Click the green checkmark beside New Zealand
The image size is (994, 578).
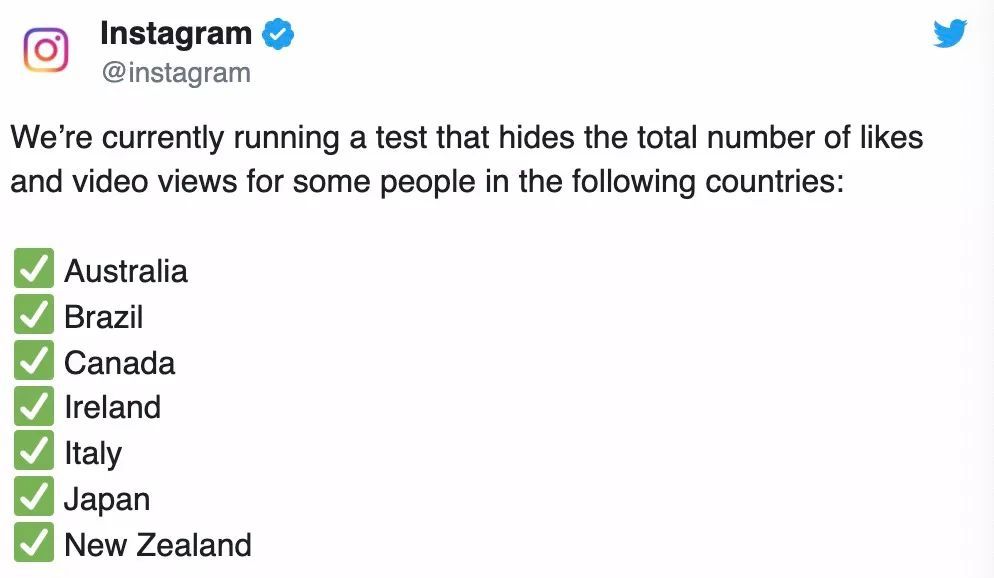pyautogui.click(x=33, y=543)
